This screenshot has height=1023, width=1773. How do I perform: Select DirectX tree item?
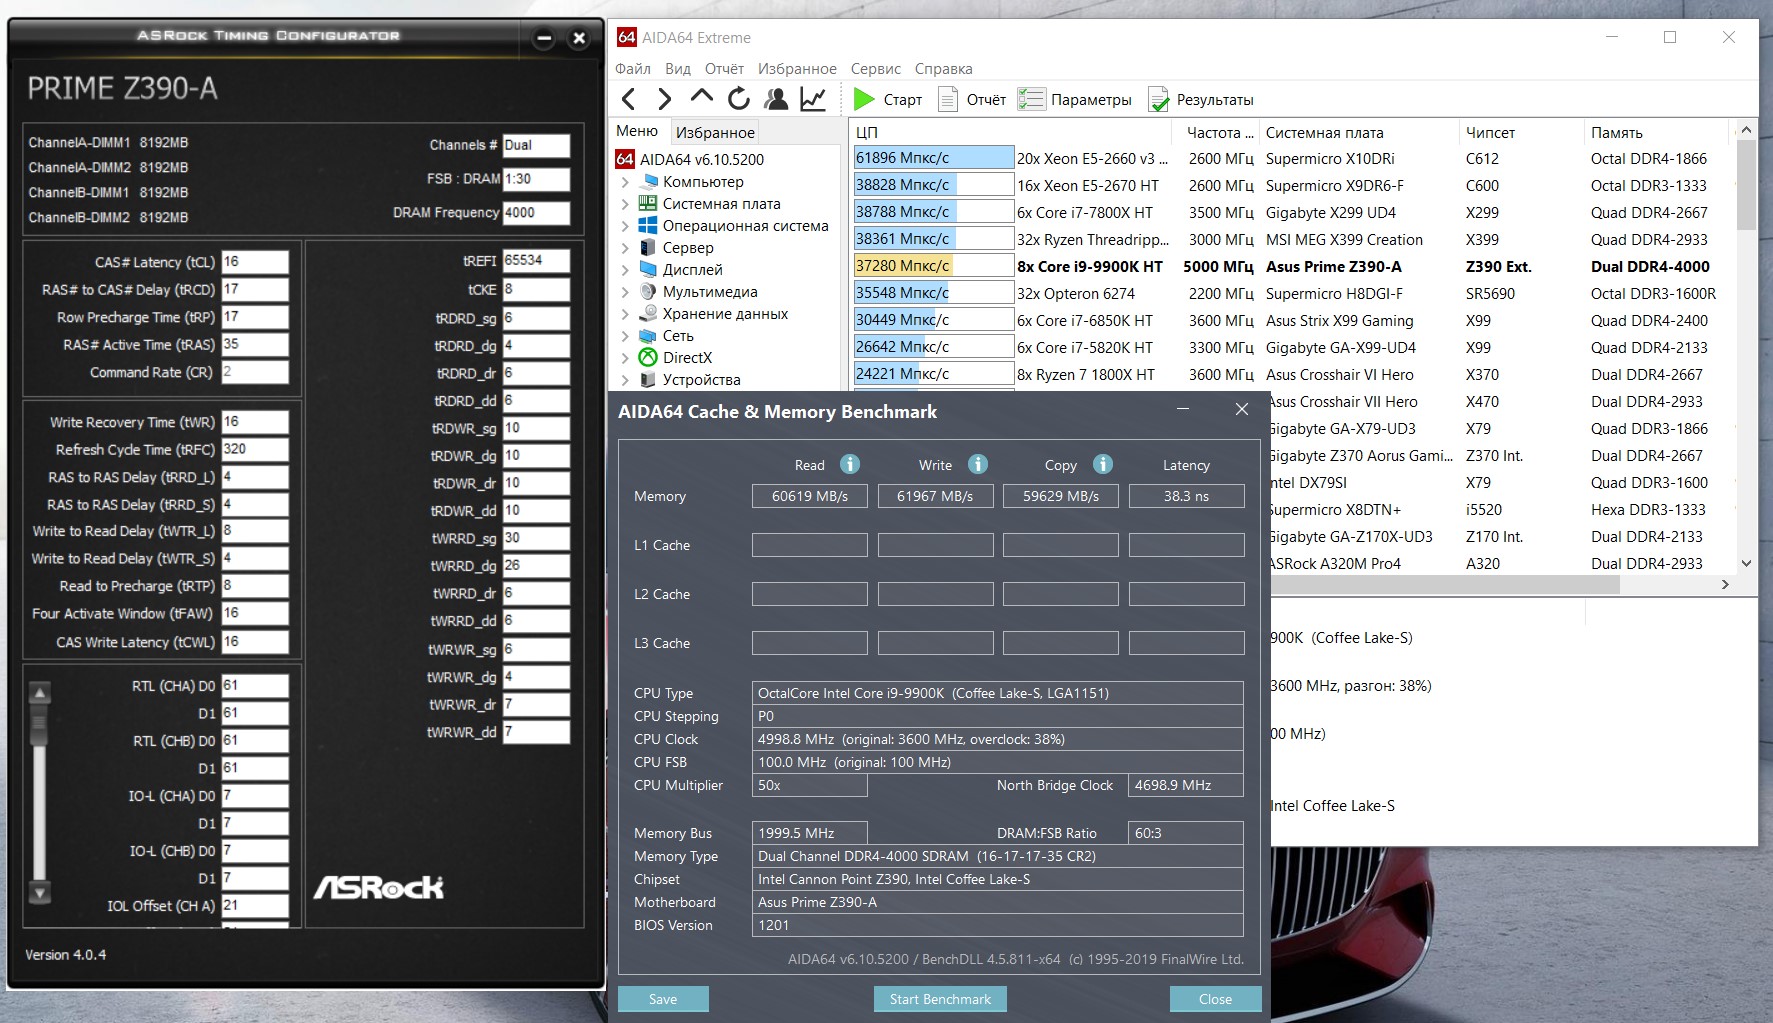point(687,357)
